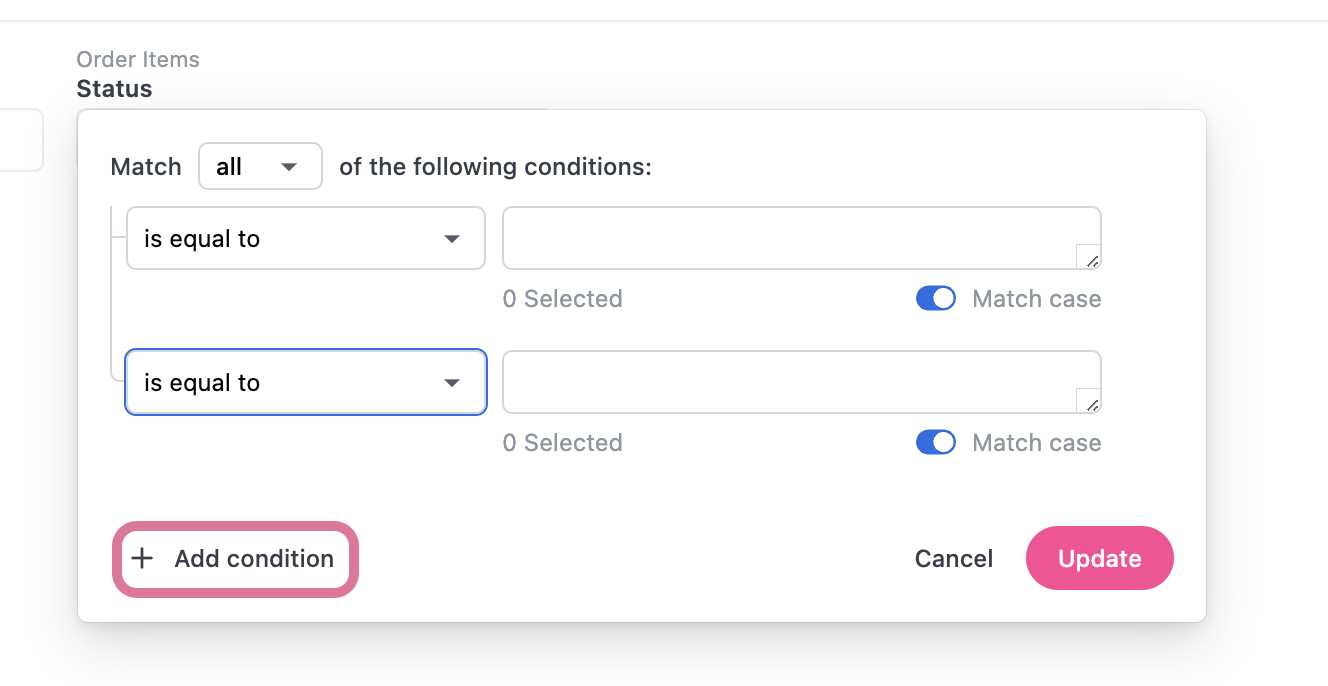The height and width of the screenshot is (686, 1328).
Task: Click the plus icon beside Add condition
Action: [143, 559]
